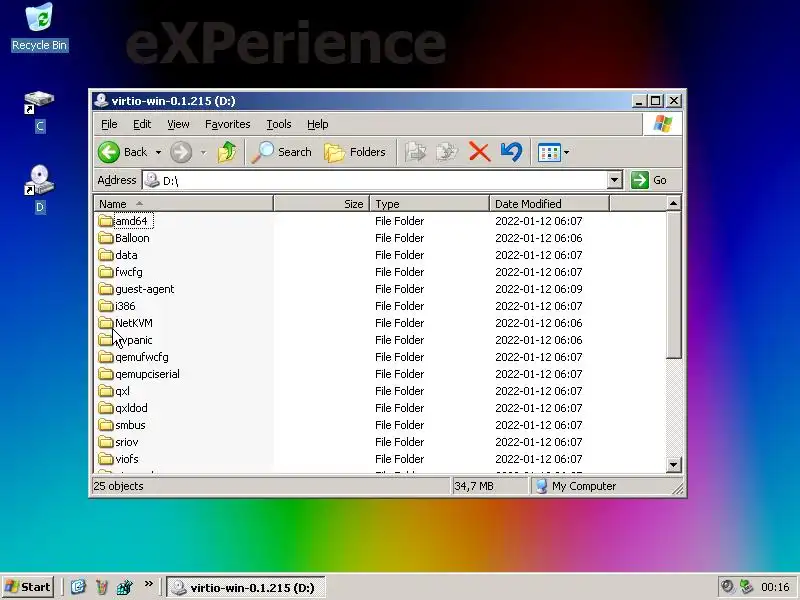Screen dimensions: 800x600
Task: Click the green Back arrow button
Action: (109, 152)
